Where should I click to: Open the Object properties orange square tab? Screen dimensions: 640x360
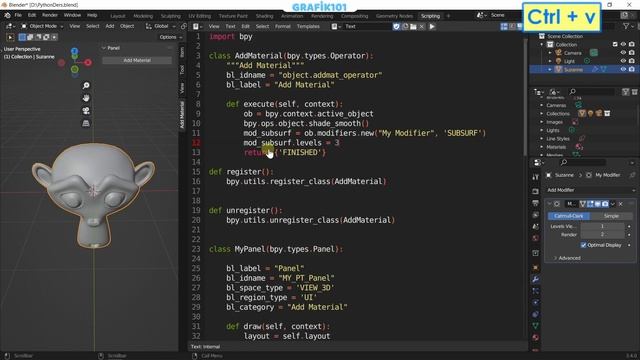coord(536,267)
